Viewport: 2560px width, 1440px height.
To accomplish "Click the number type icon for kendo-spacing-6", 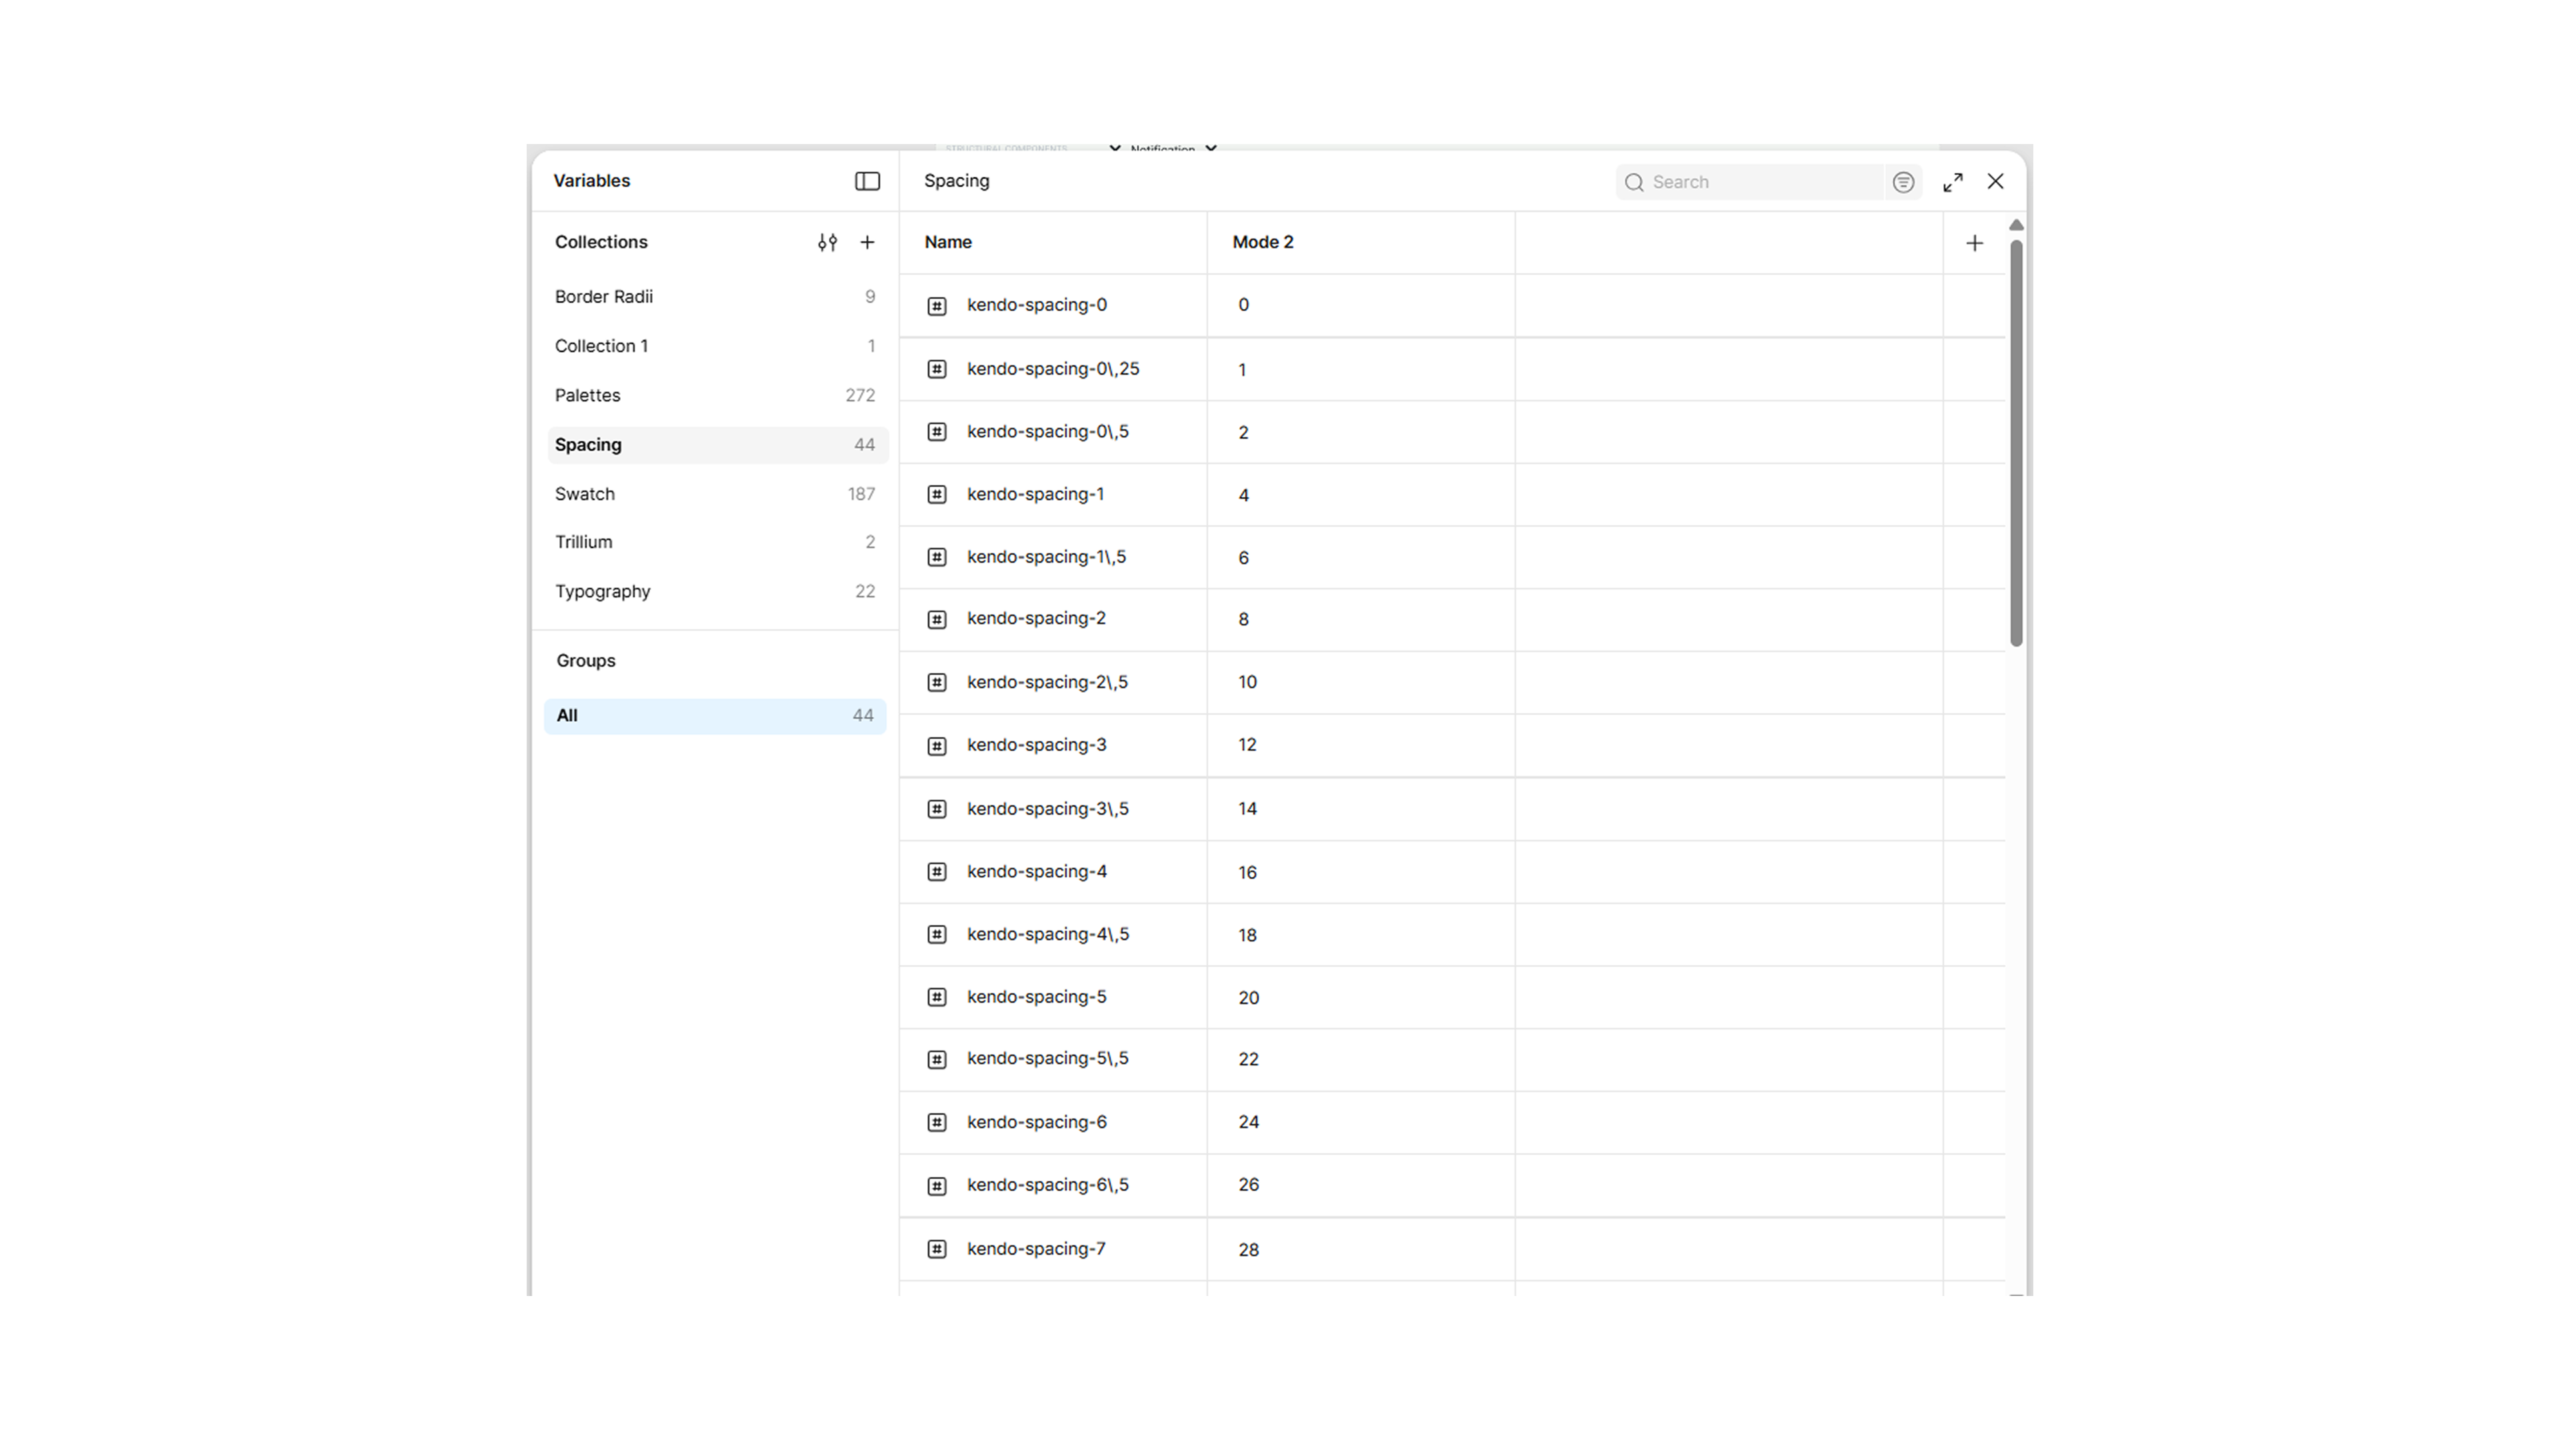I will click(x=936, y=1122).
